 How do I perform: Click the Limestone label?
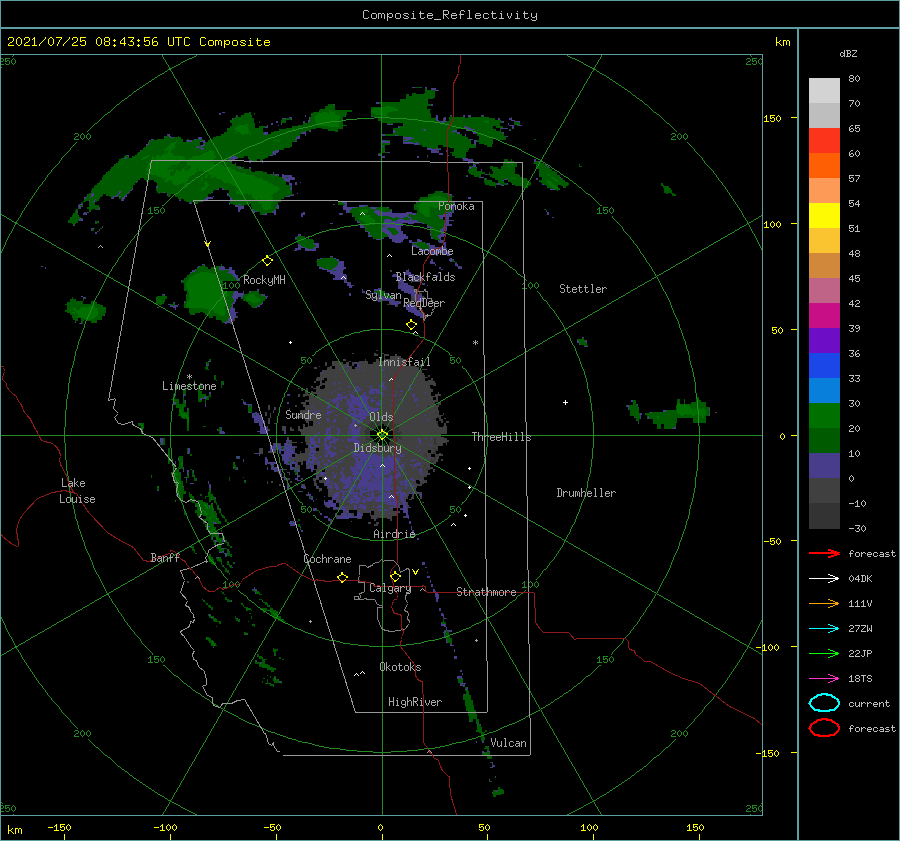[x=189, y=386]
